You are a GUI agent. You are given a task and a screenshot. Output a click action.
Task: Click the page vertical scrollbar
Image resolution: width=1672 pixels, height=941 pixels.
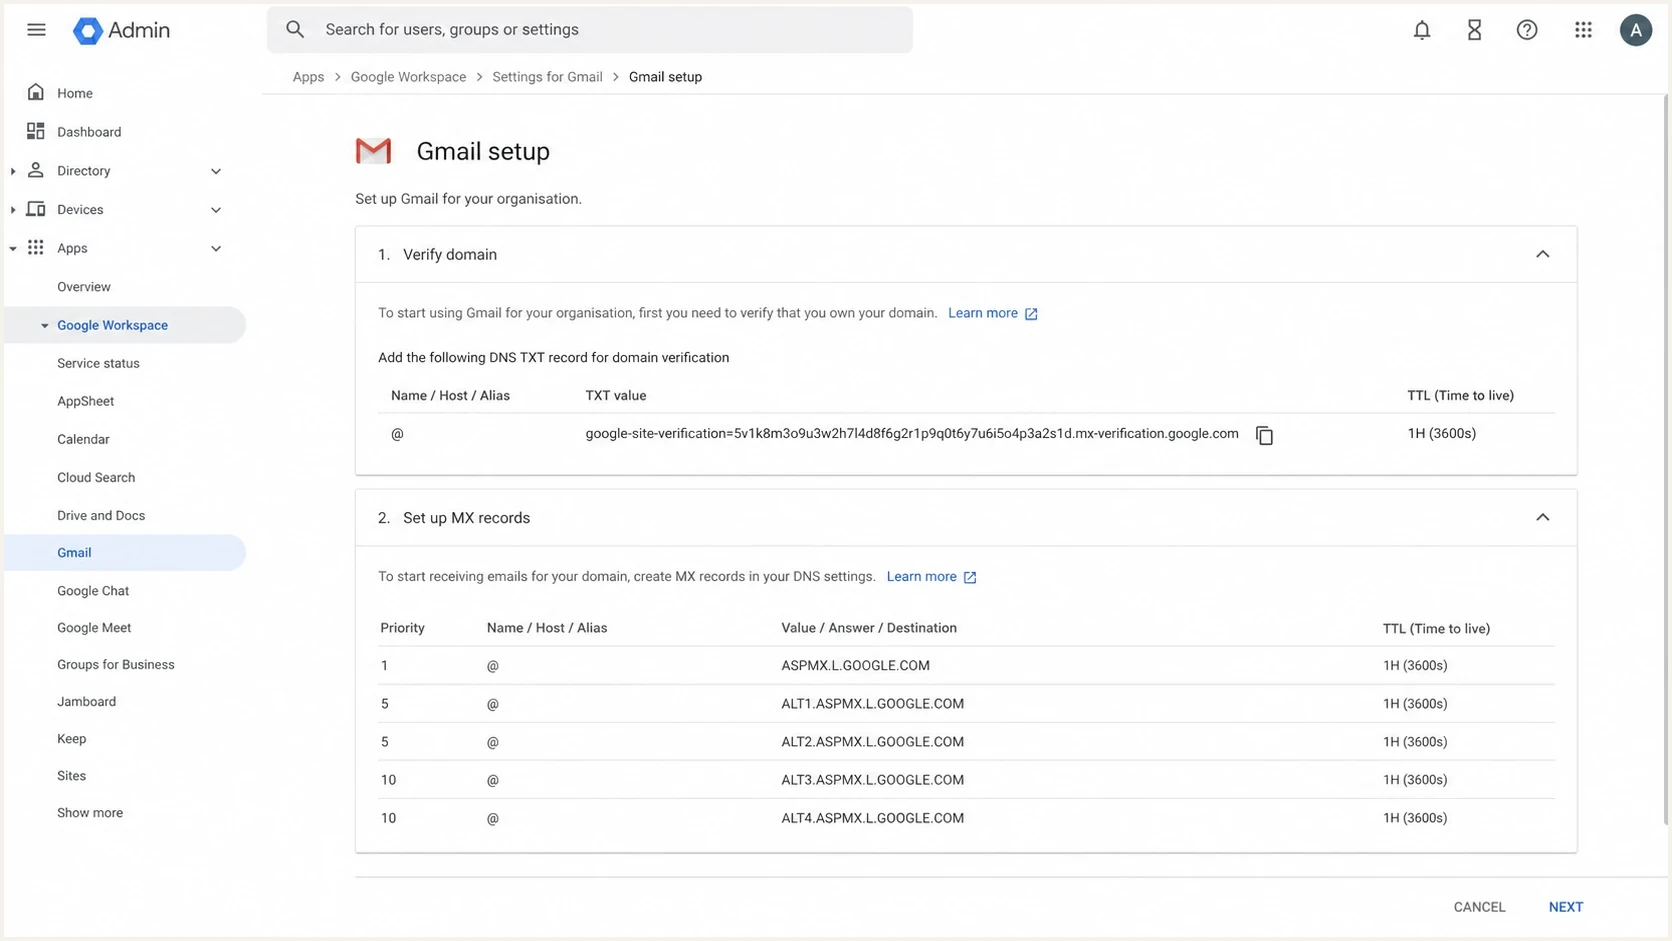(x=1665, y=460)
